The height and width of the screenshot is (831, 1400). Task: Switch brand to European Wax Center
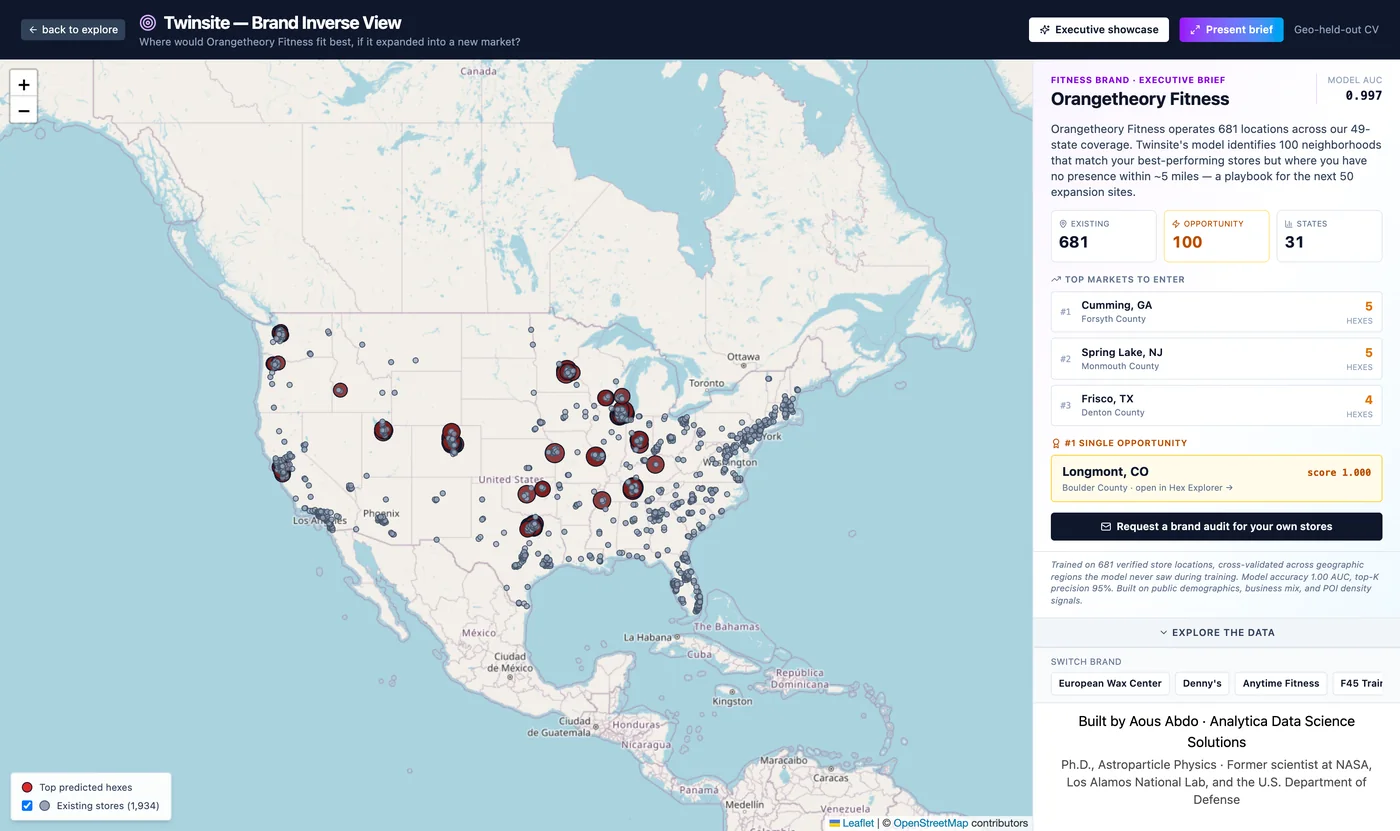pos(1110,684)
